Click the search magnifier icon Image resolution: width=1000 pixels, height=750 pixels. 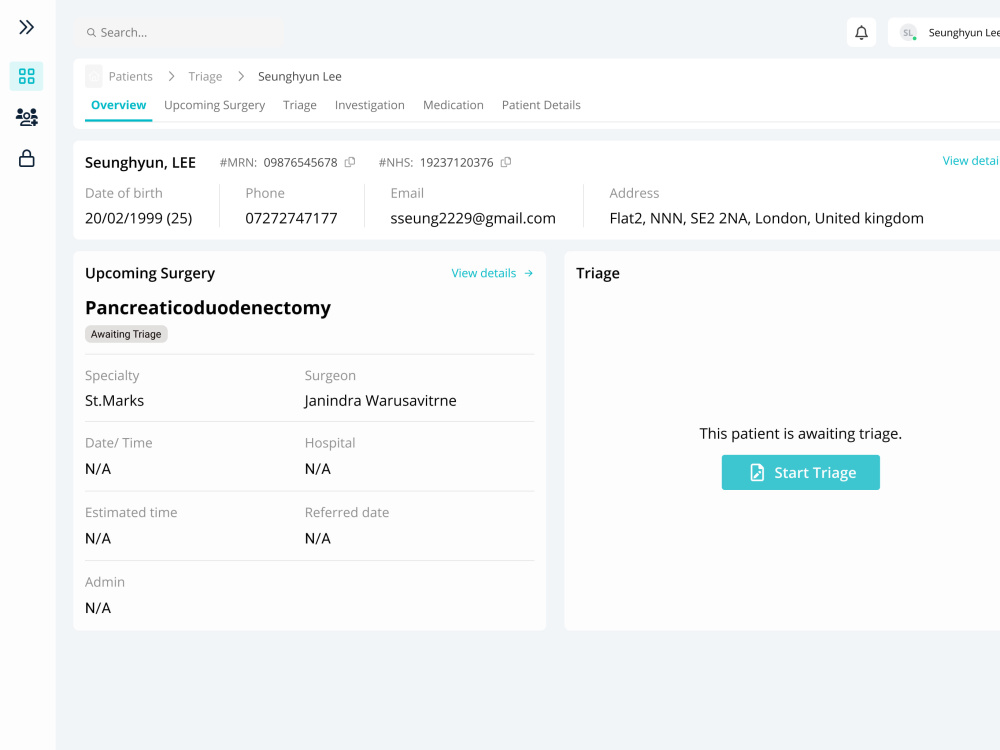[x=91, y=33]
